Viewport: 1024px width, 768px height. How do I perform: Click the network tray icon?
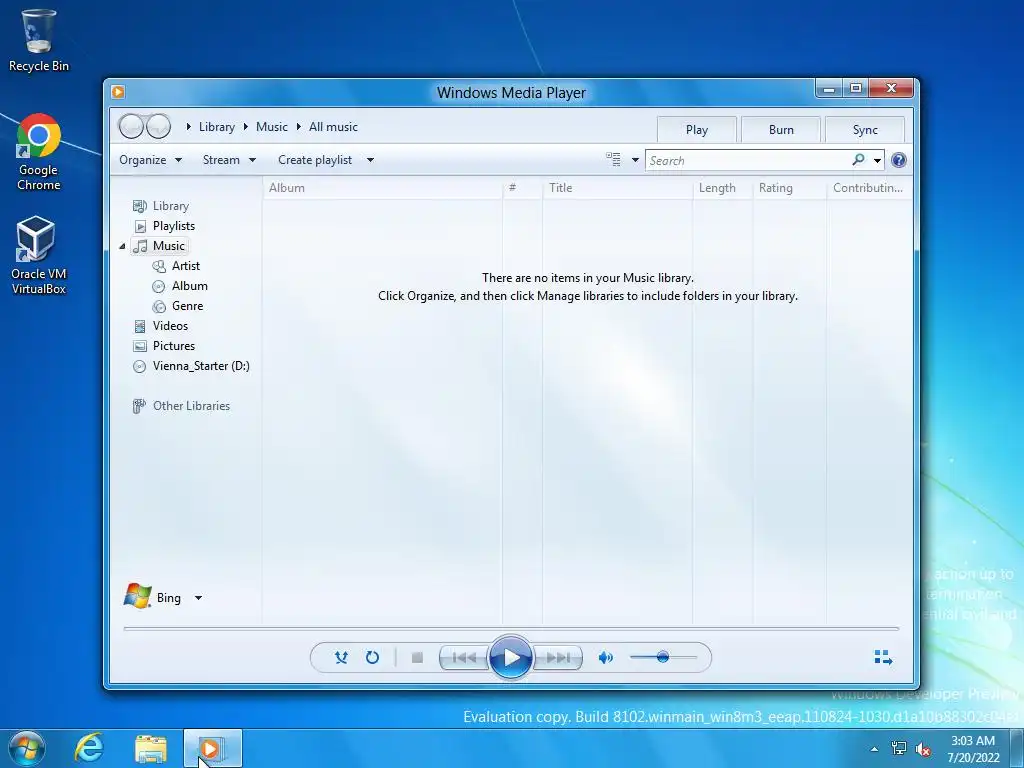click(x=899, y=748)
